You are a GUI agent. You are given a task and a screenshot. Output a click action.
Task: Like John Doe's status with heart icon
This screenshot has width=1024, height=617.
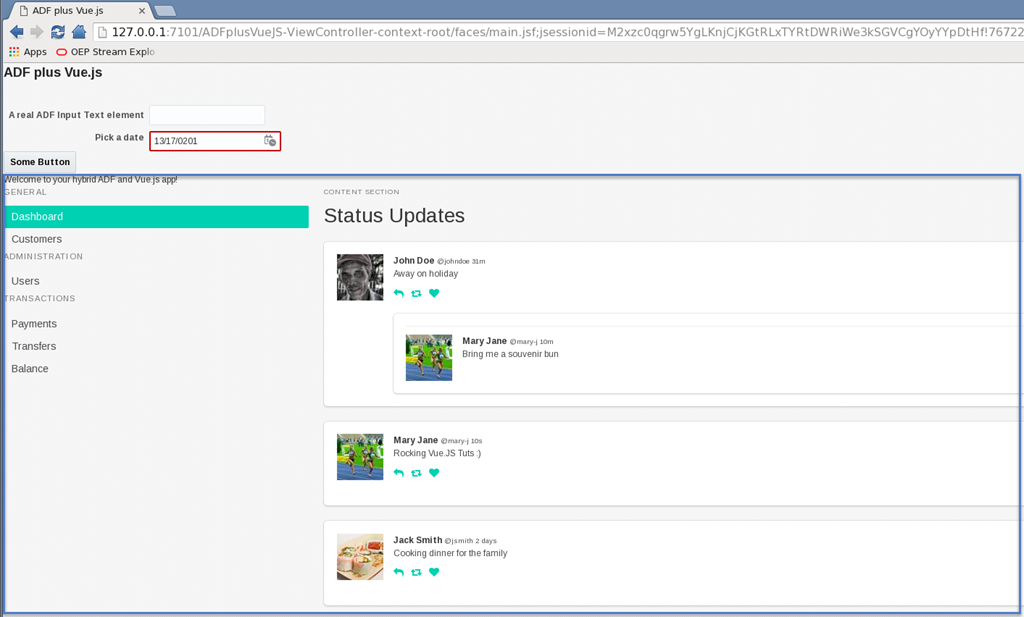point(434,293)
